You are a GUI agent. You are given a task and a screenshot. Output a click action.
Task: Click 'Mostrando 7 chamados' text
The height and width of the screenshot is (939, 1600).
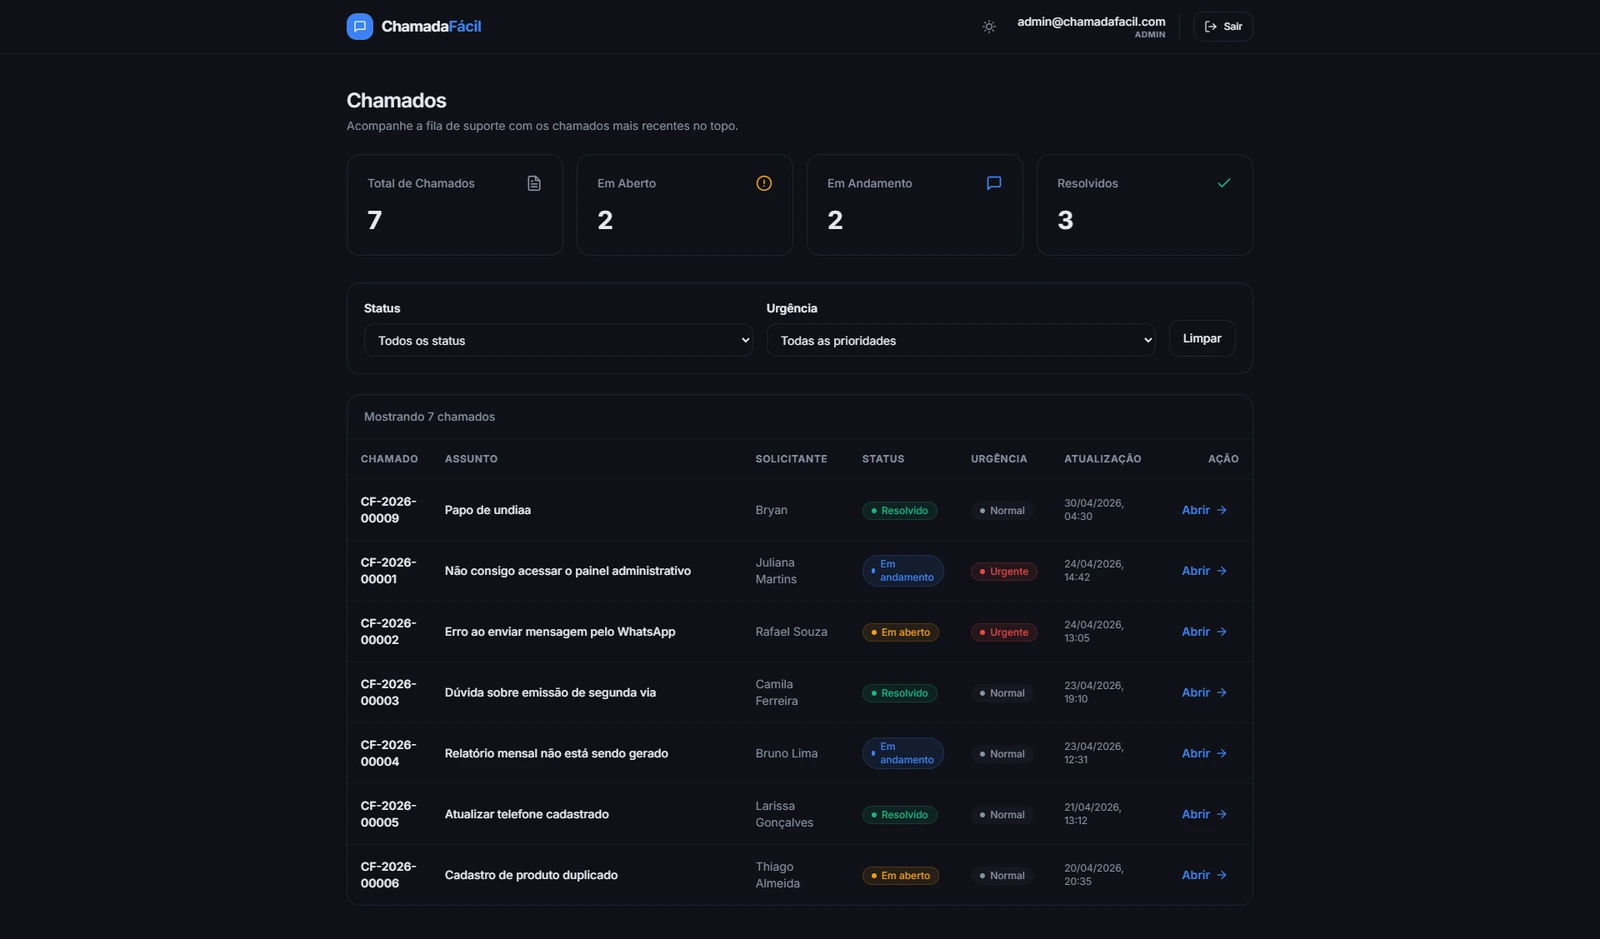[x=429, y=417]
